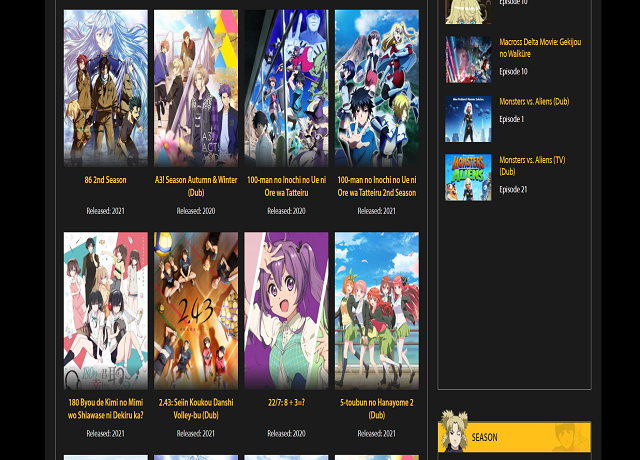Select Monsters vs. Aliens (TV) (Dub) link

(533, 166)
